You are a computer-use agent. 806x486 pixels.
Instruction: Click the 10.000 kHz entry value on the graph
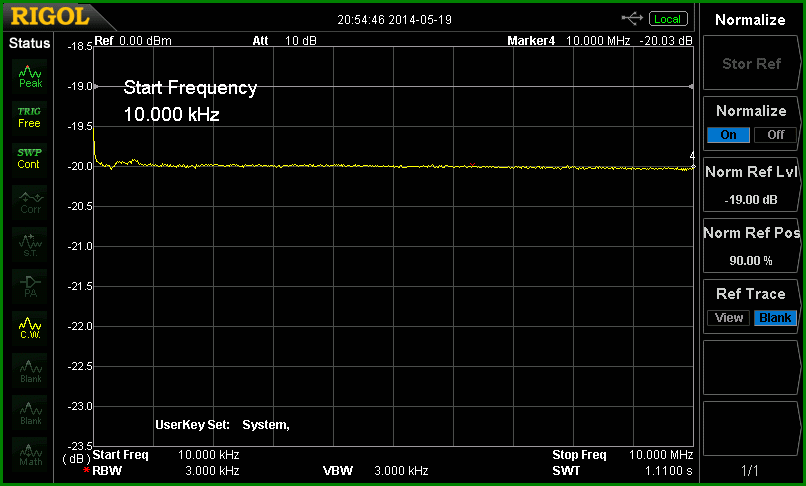[172, 114]
